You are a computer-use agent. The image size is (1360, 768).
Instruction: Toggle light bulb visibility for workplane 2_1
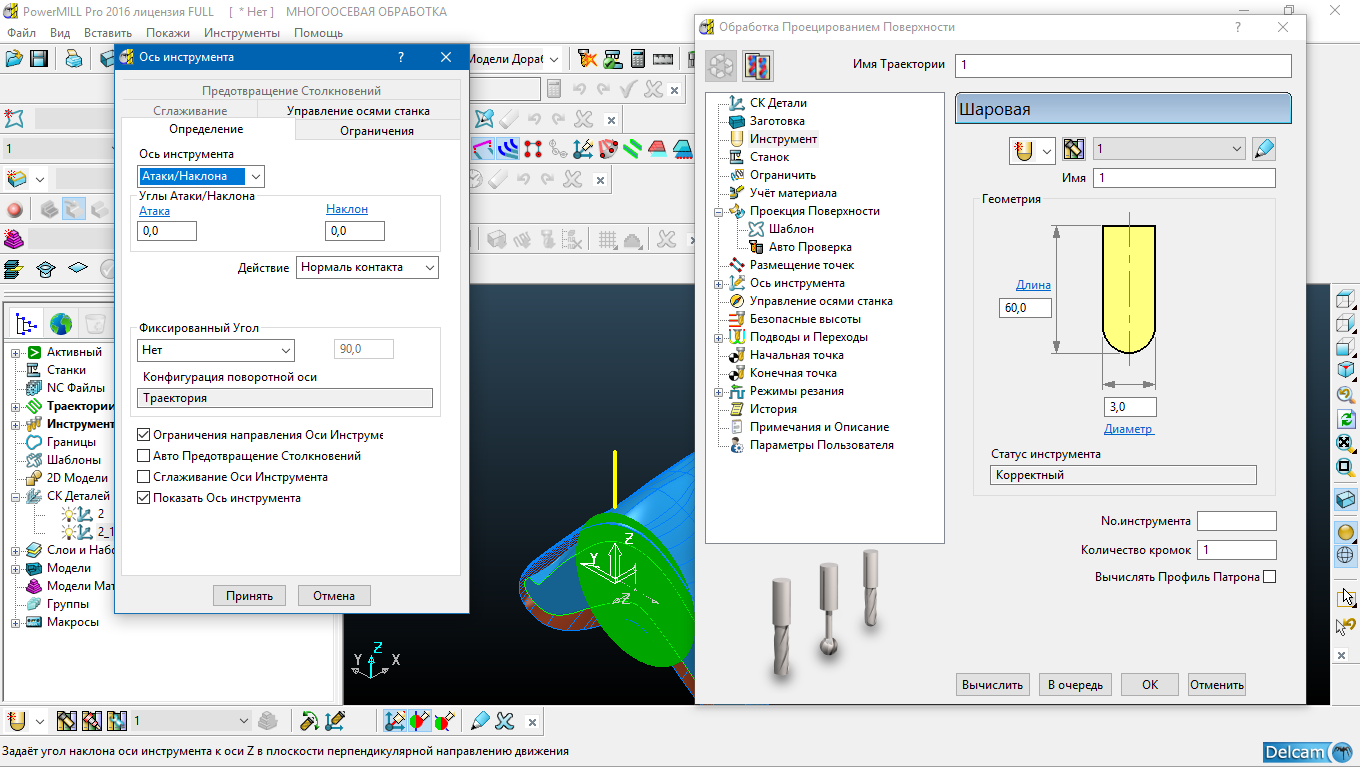[x=70, y=532]
